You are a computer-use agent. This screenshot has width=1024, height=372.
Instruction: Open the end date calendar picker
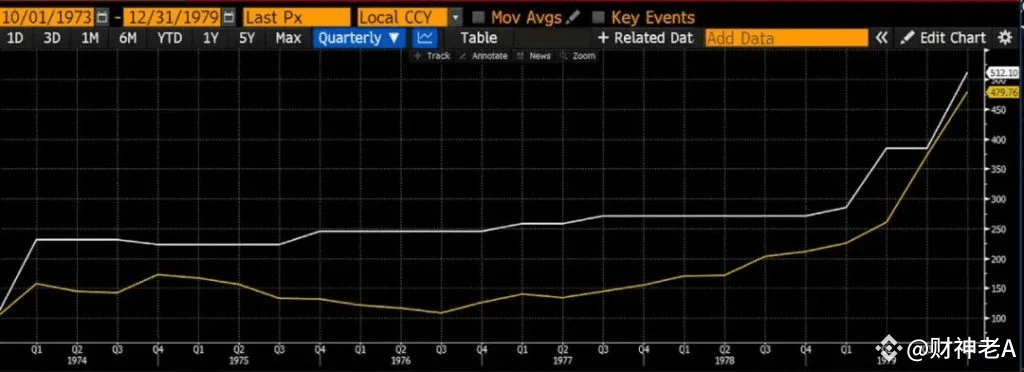[229, 17]
